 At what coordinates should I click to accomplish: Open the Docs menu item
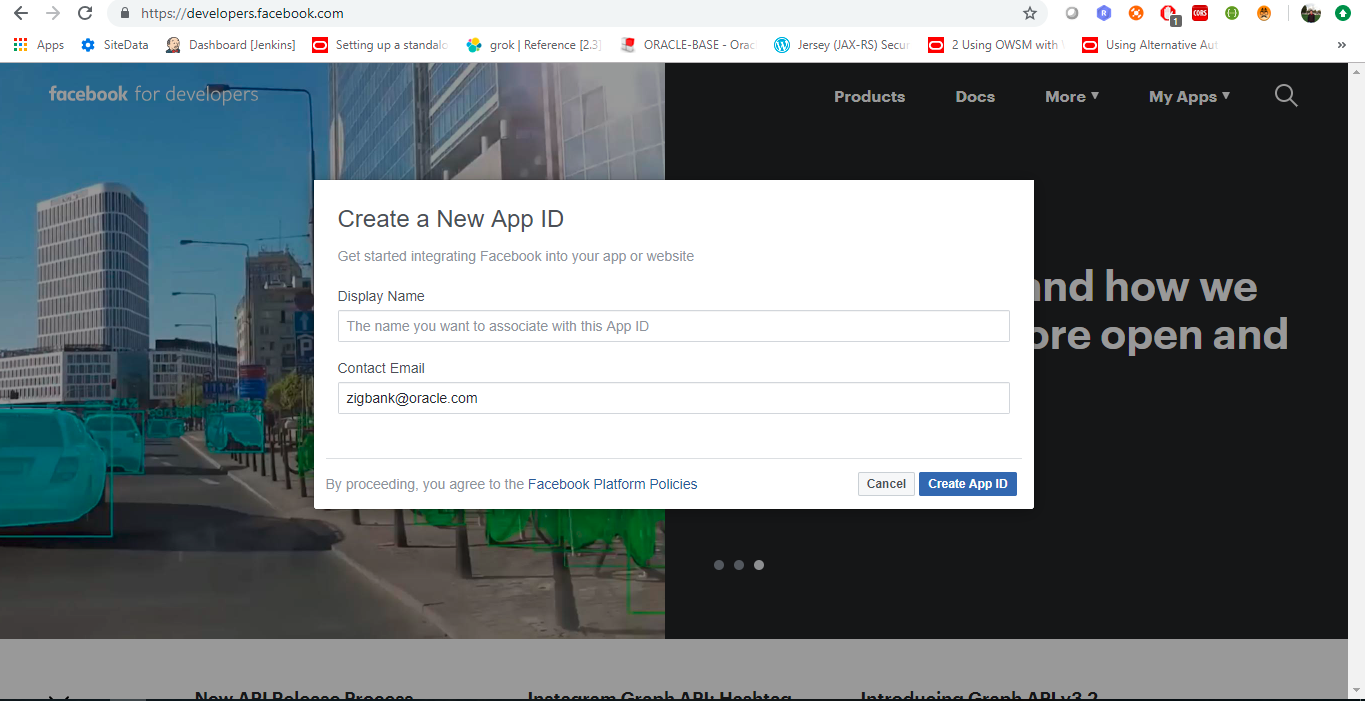pyautogui.click(x=975, y=96)
